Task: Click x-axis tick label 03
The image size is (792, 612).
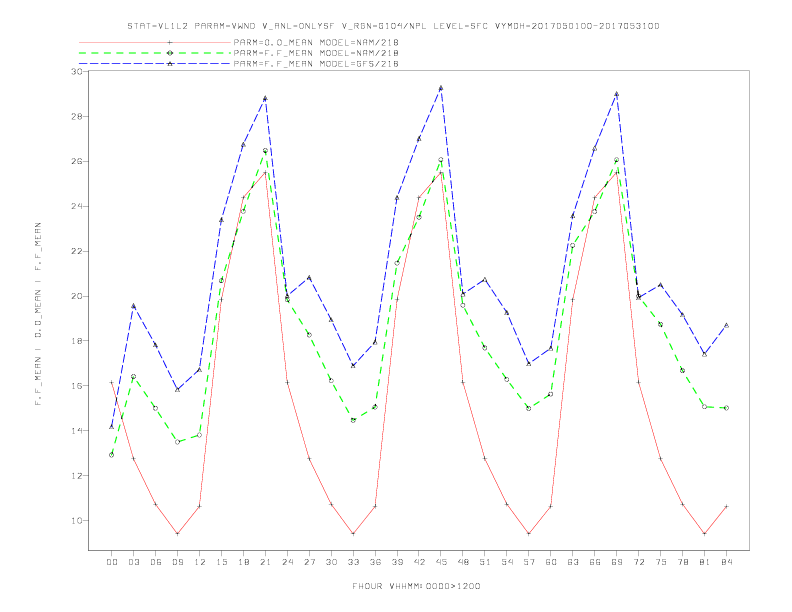Action: tap(133, 562)
